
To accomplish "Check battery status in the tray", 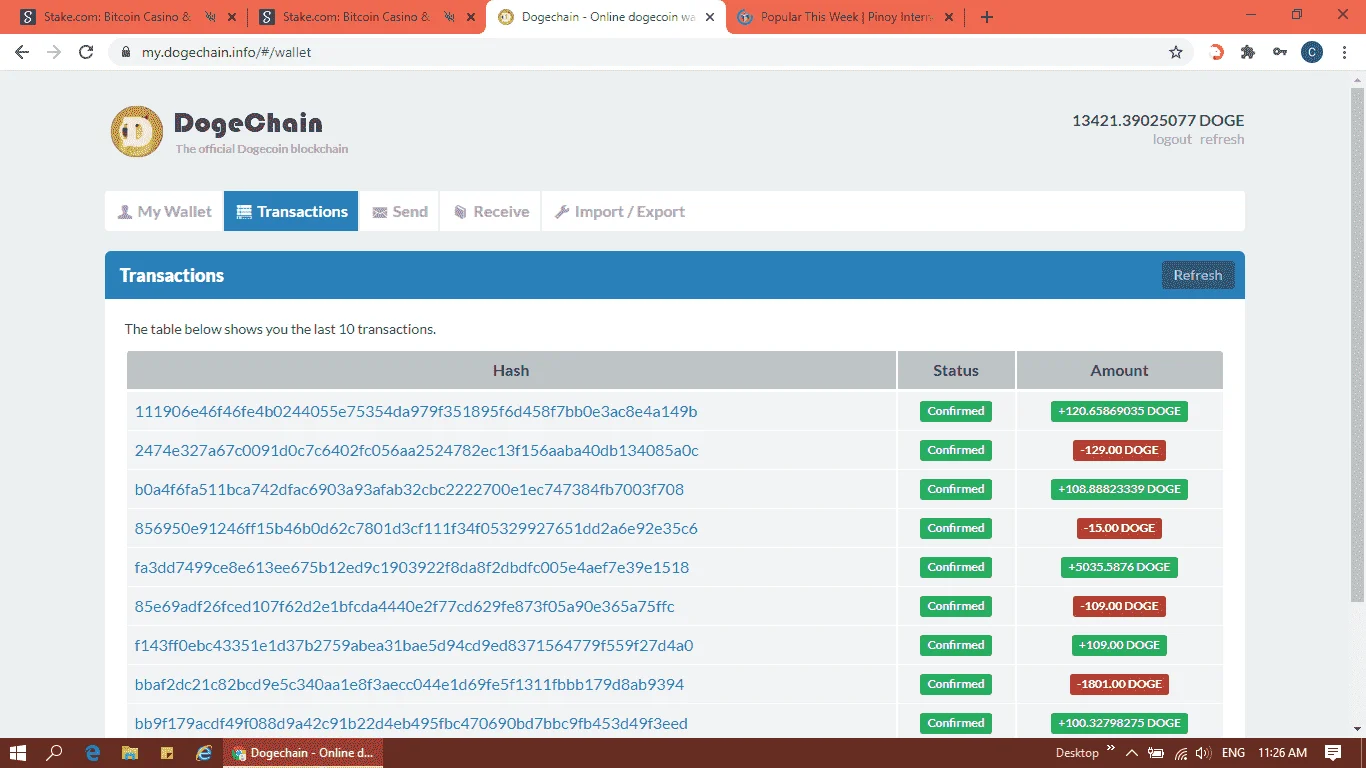I will (x=1156, y=753).
